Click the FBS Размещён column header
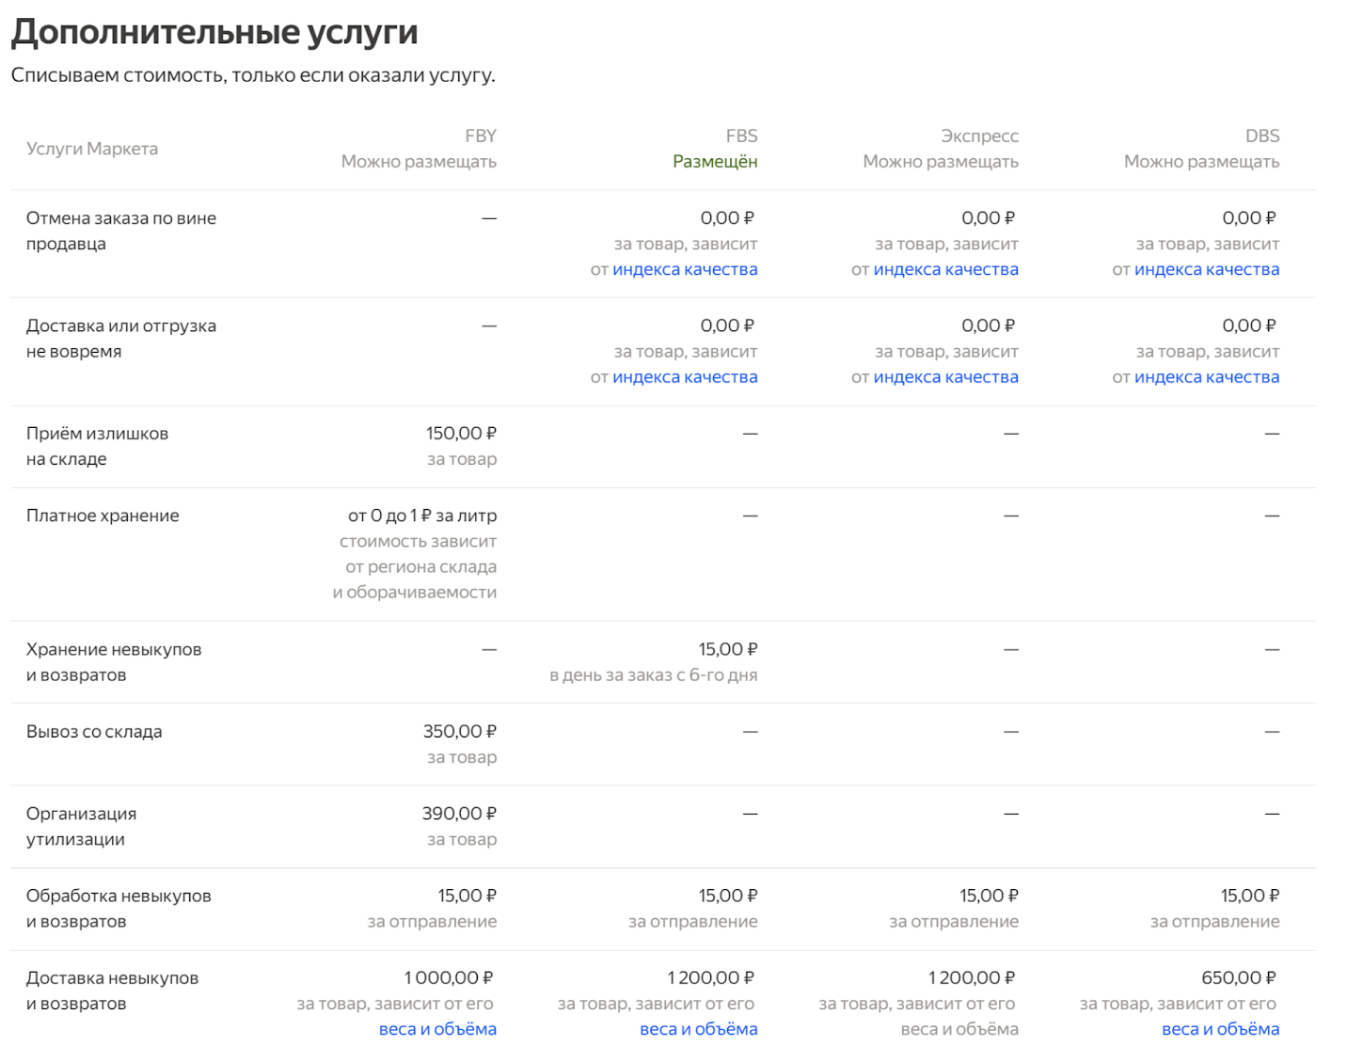This screenshot has width=1365, height=1052. pyautogui.click(x=715, y=149)
